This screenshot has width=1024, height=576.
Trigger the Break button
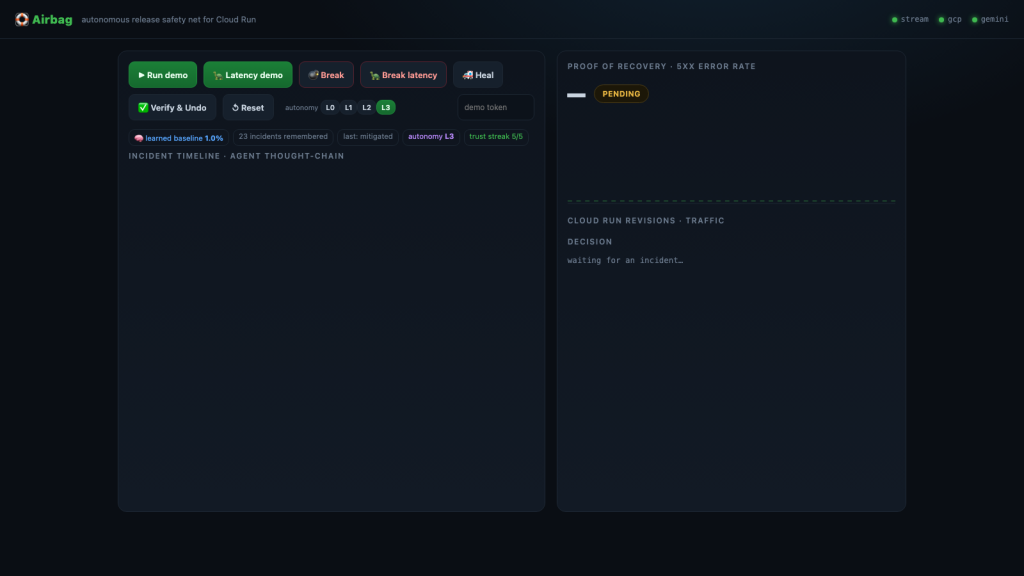point(326,75)
